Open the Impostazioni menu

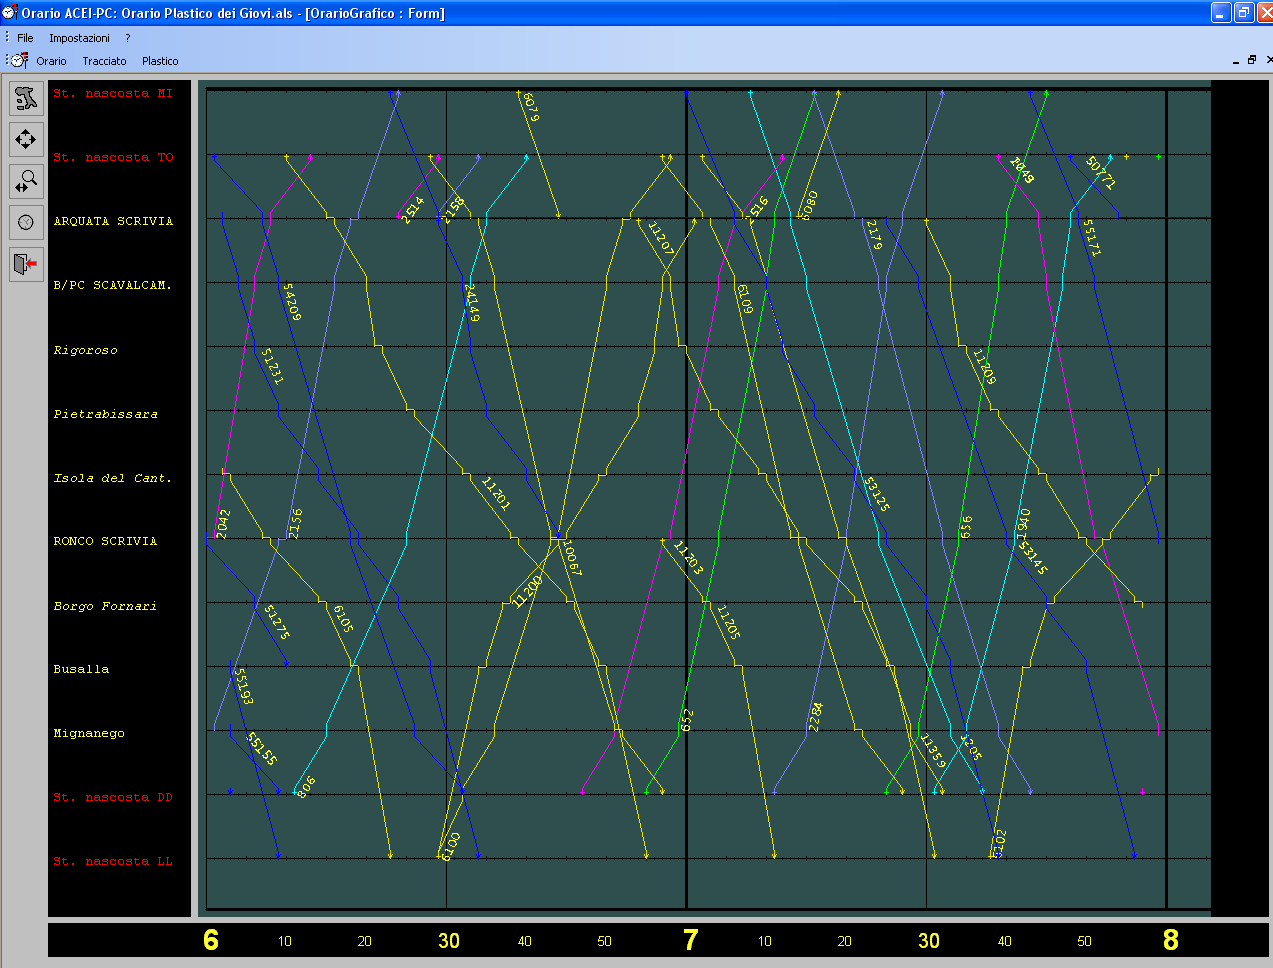(80, 37)
